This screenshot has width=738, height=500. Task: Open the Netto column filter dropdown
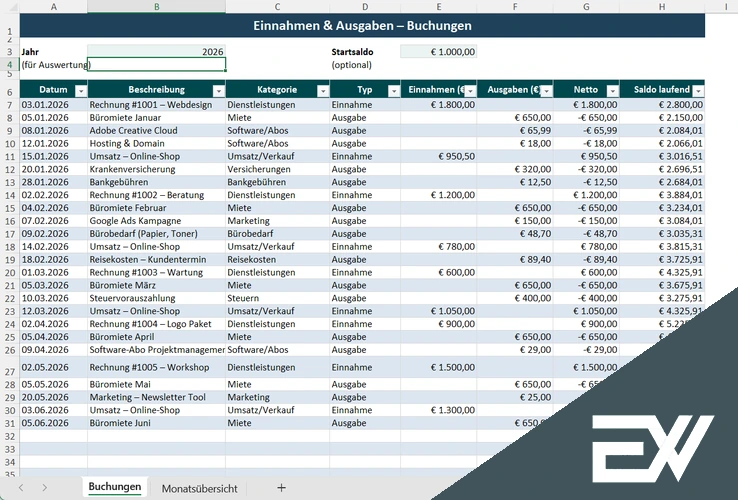612,90
